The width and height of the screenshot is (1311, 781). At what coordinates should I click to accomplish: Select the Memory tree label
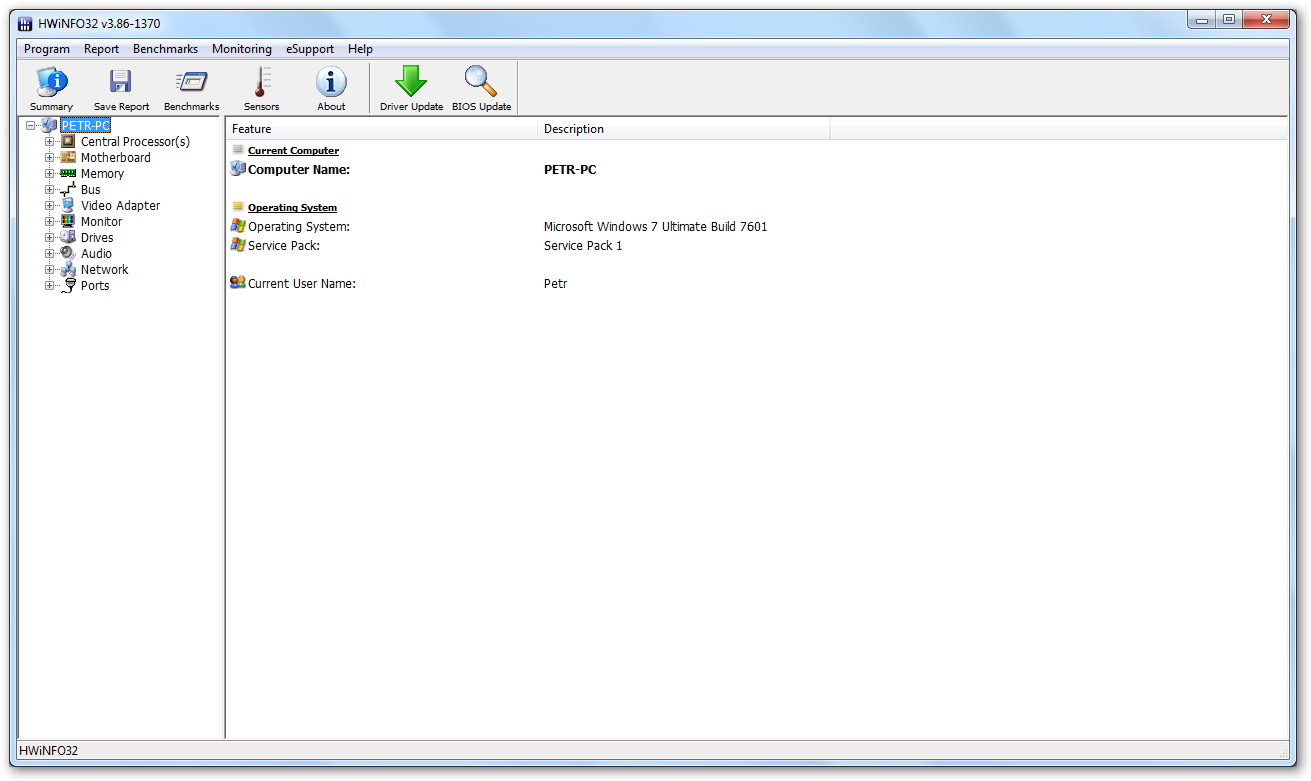click(x=102, y=174)
